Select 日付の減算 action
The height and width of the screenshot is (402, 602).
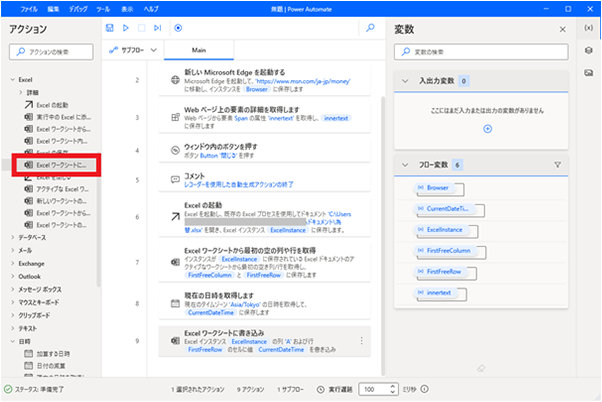(45, 366)
